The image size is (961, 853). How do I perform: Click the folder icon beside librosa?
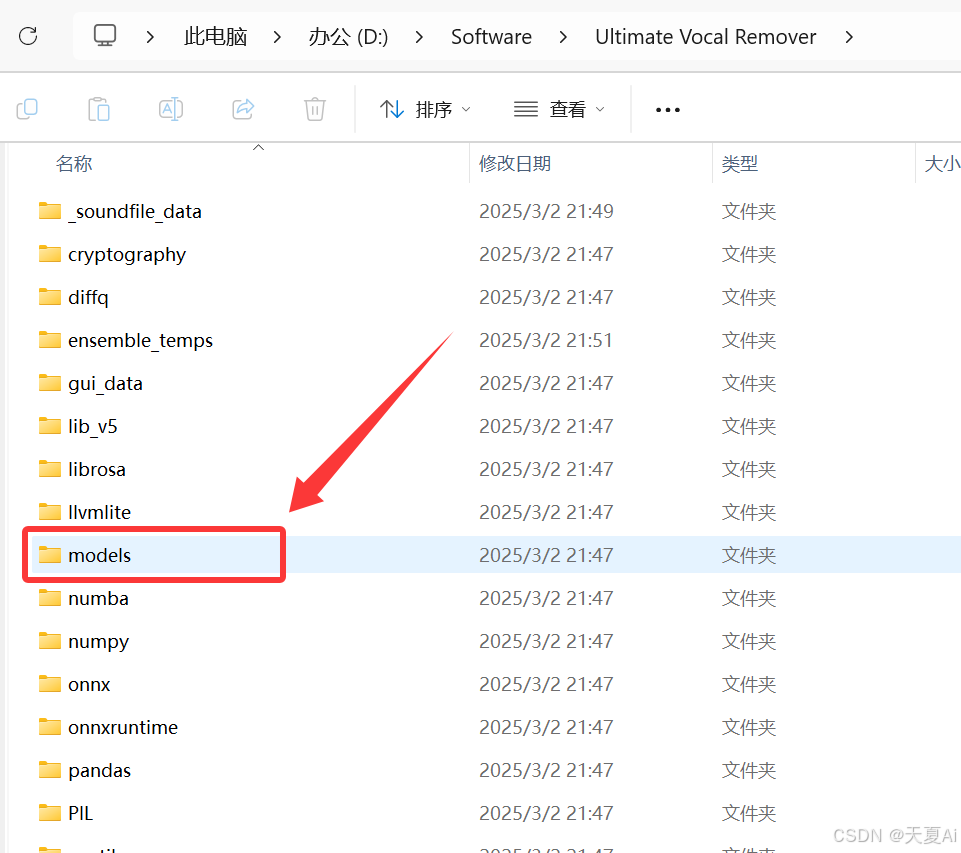coord(50,469)
